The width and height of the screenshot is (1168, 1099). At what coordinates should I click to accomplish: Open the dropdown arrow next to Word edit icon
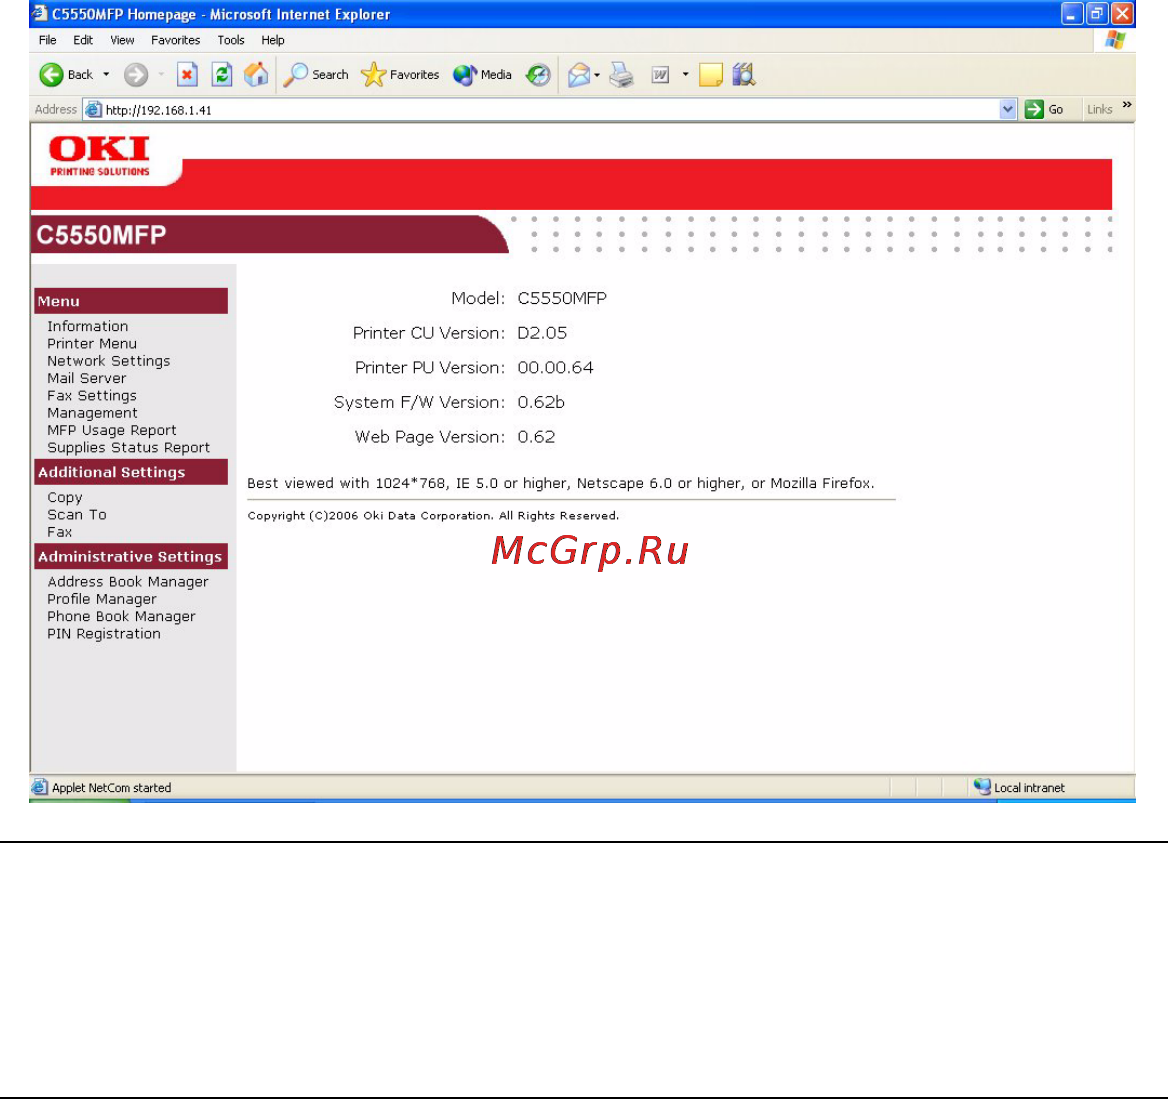click(x=685, y=75)
